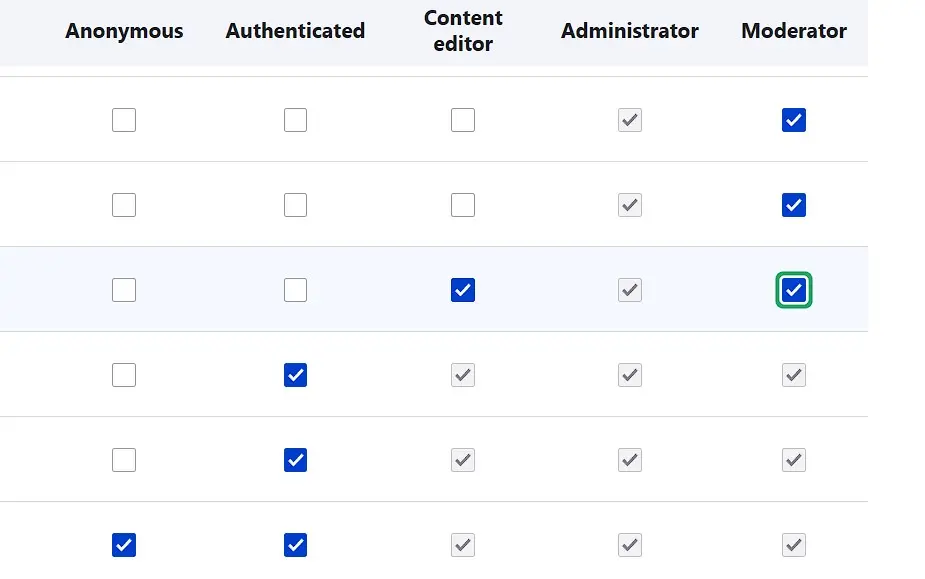Uncheck the green-outlined Moderator checkbox
Screen dimensions: 925x579
coord(793,289)
